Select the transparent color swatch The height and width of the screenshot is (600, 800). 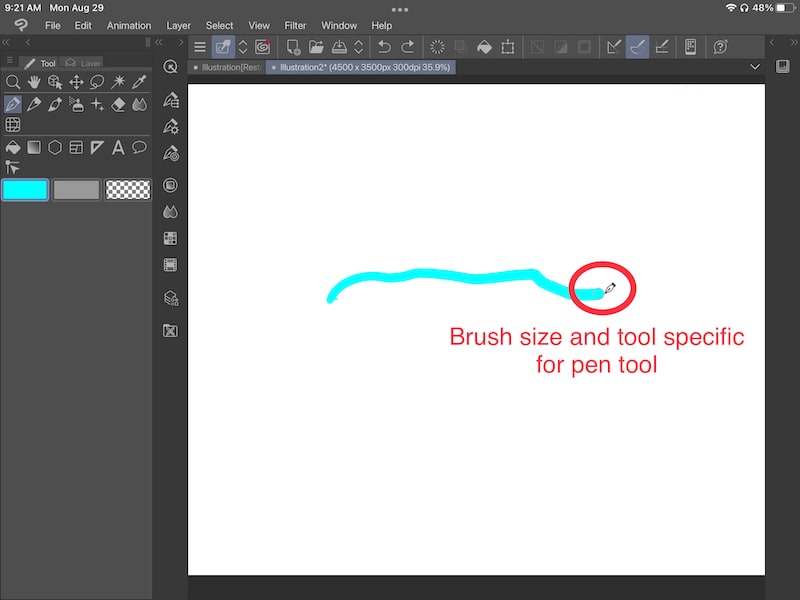[127, 189]
